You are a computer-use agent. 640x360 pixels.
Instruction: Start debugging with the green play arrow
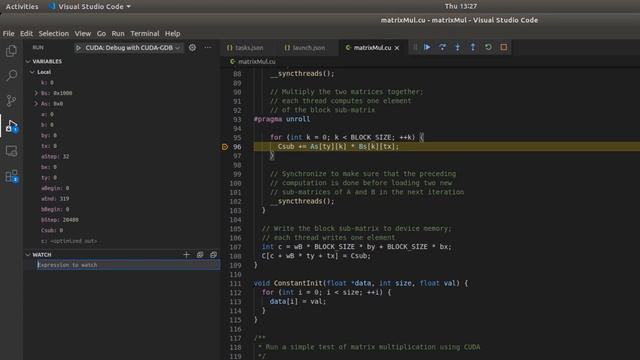pyautogui.click(x=78, y=48)
